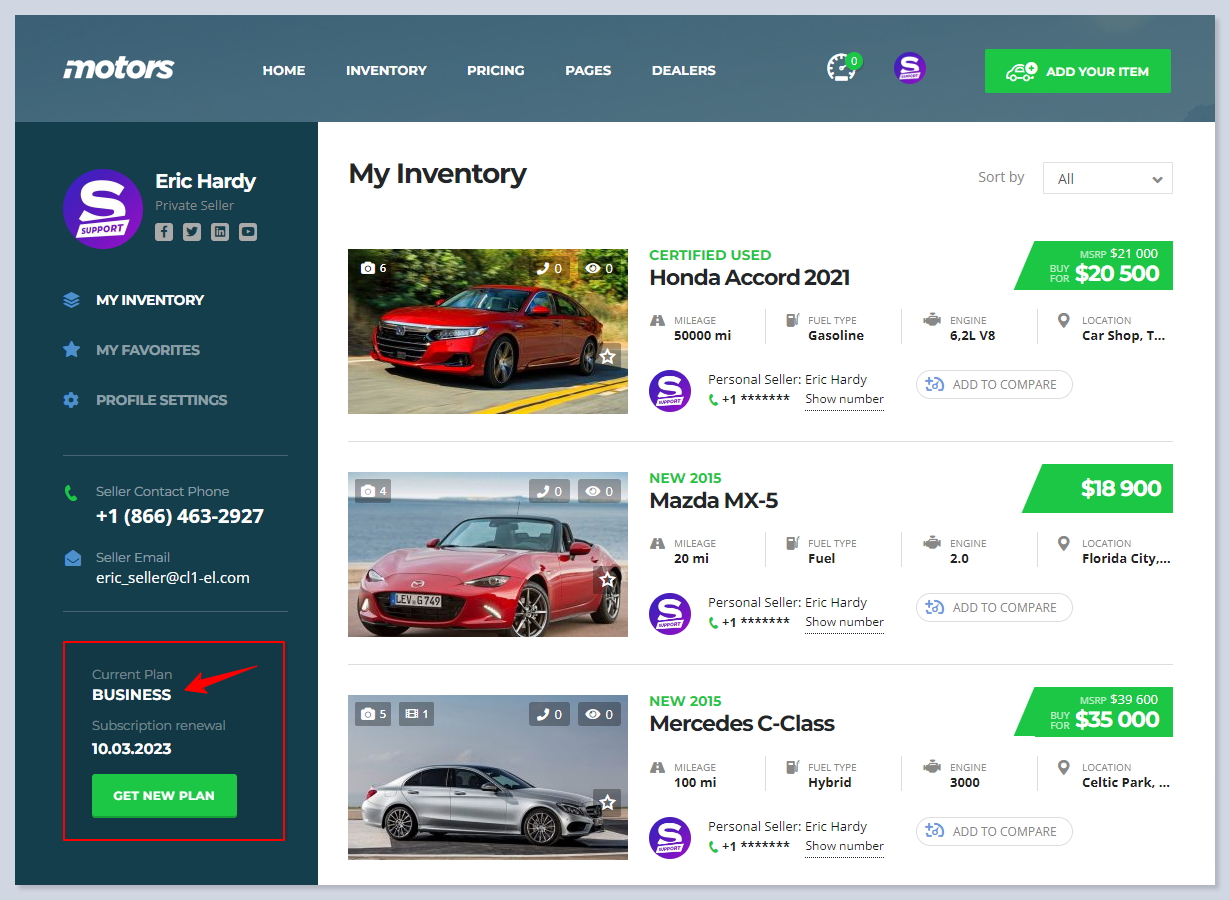Click the Get New Plan button
The height and width of the screenshot is (900, 1230).
pos(164,796)
